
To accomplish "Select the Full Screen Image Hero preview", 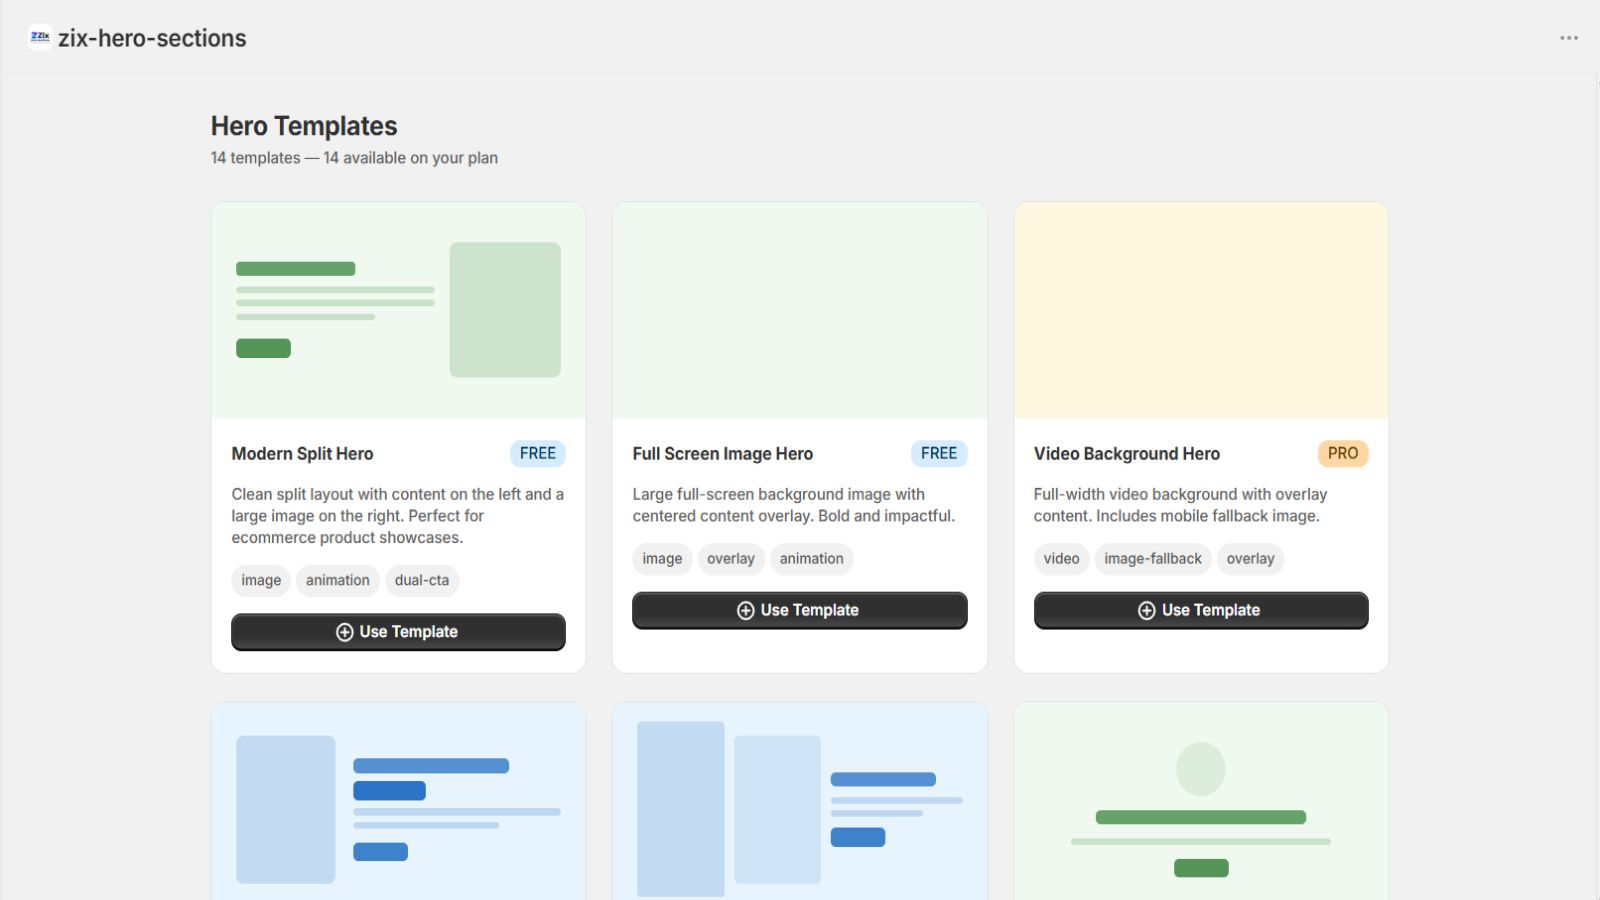I will tap(800, 310).
